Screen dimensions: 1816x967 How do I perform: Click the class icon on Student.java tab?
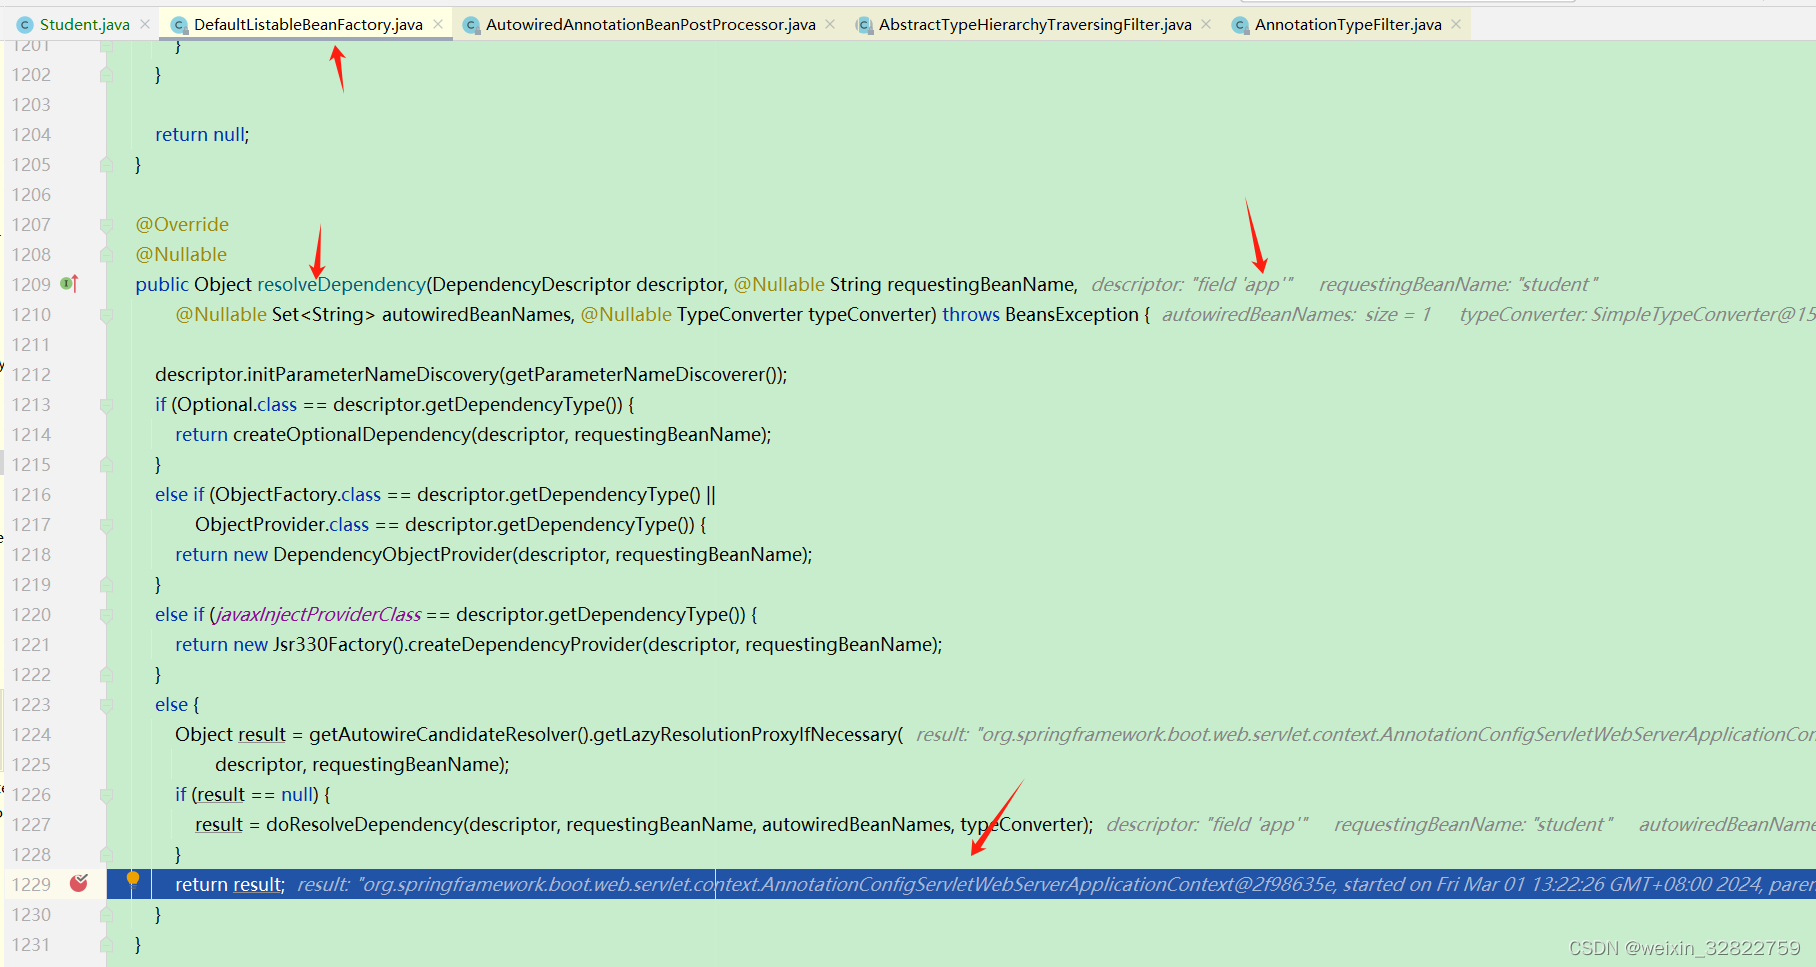coord(25,25)
